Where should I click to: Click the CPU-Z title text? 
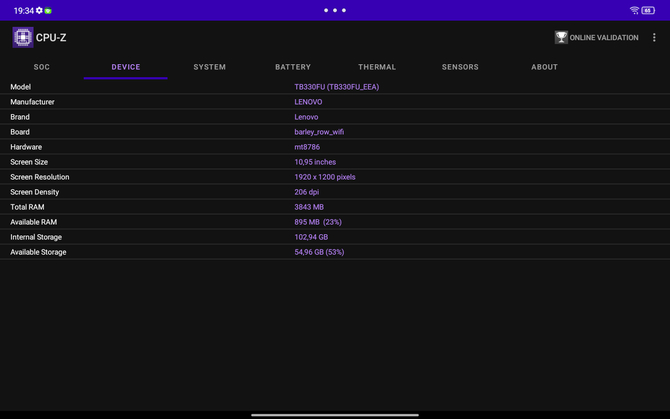click(51, 38)
